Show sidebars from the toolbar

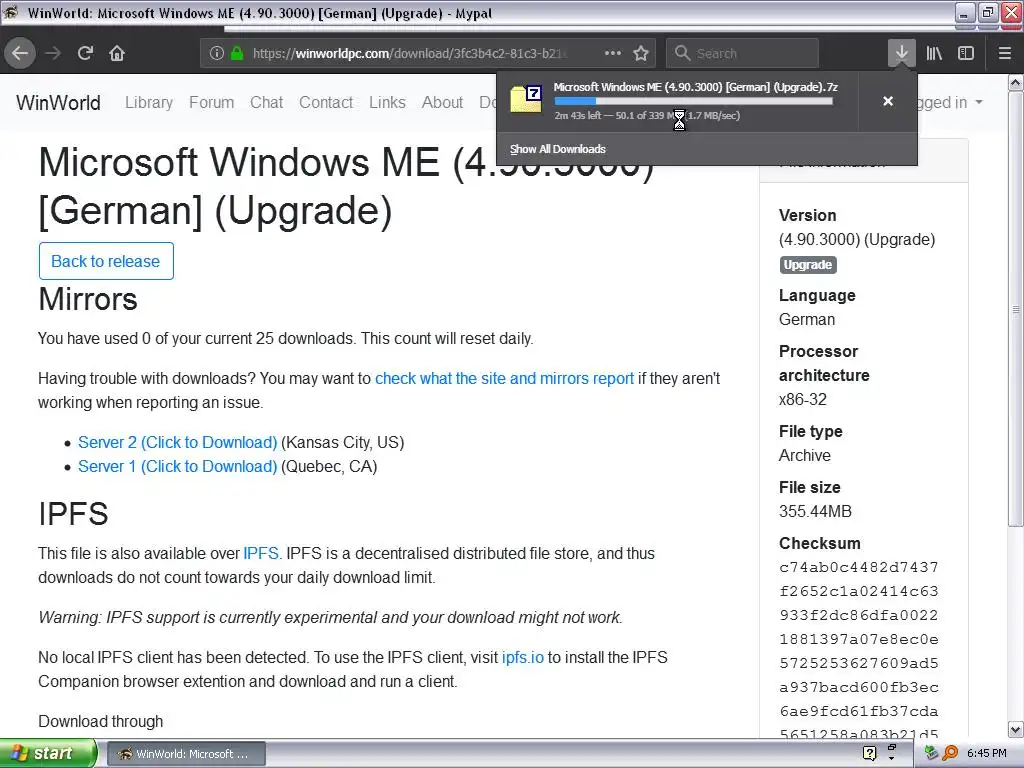point(966,53)
